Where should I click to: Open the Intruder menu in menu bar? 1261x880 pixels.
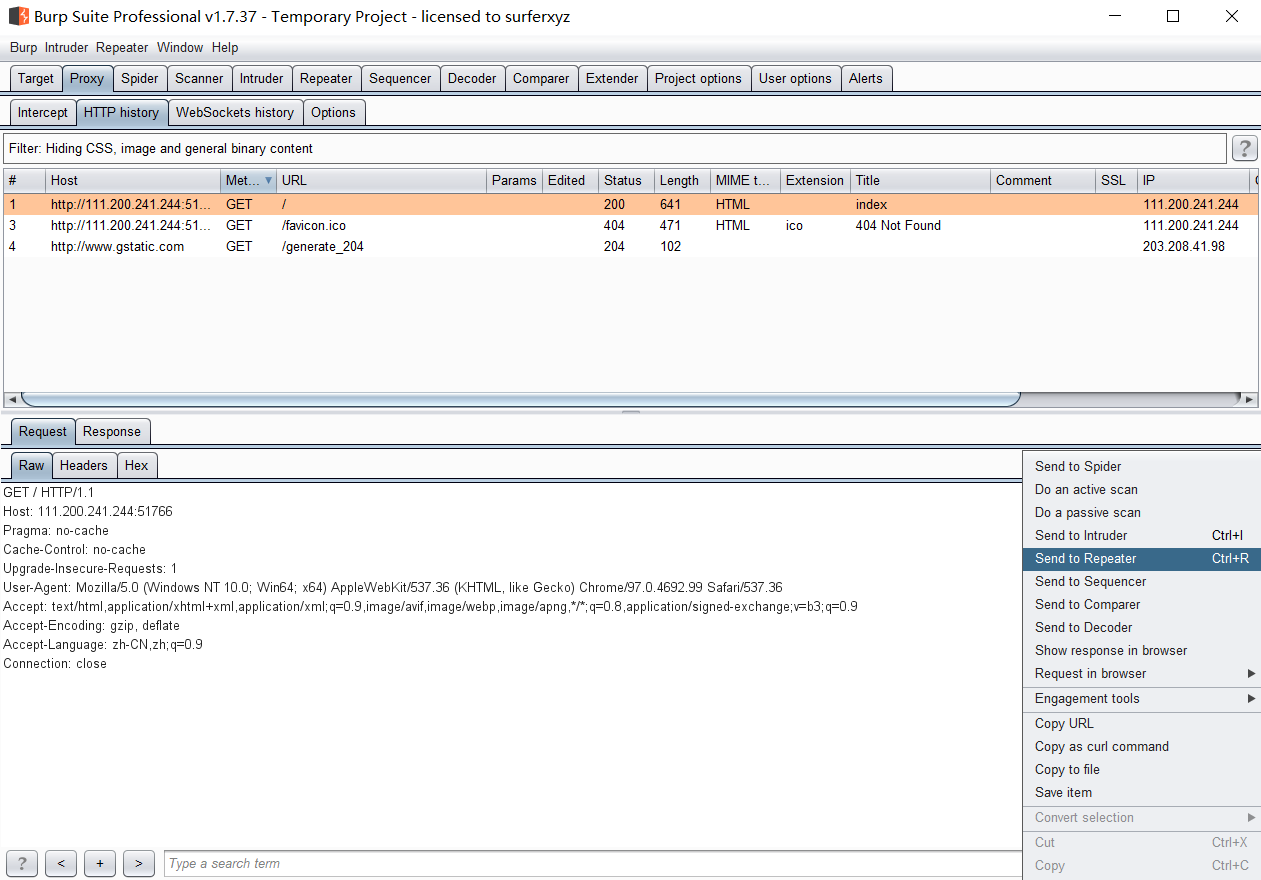(66, 47)
